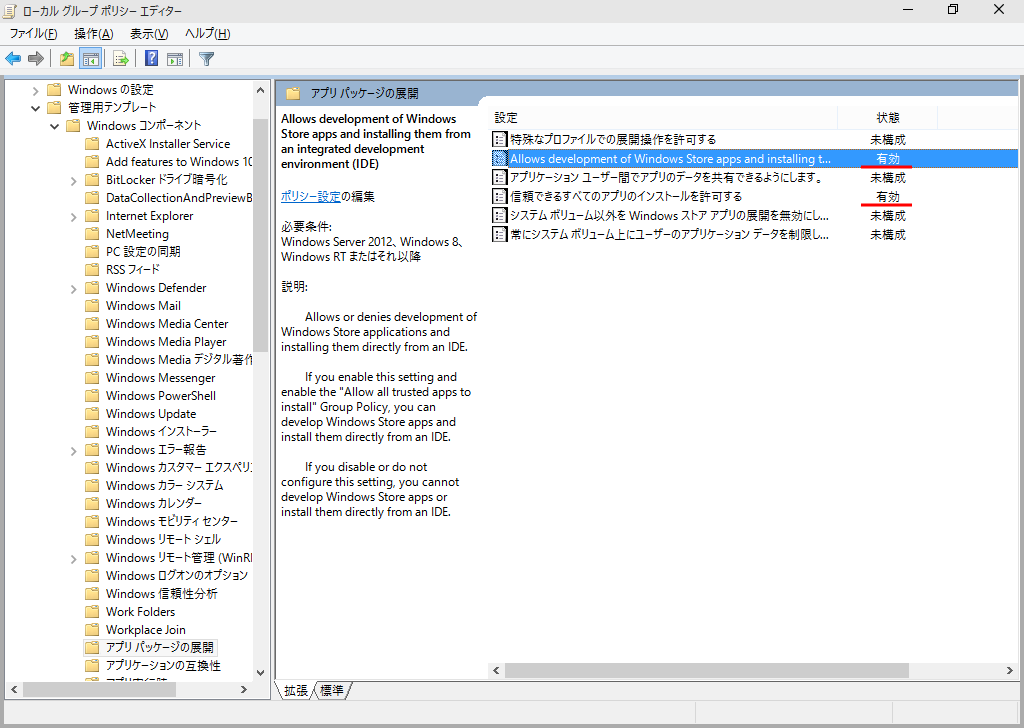Select policy アプリケーション ユーザー間でアプリのデータを共有
The image size is (1024, 728).
pyautogui.click(x=665, y=178)
